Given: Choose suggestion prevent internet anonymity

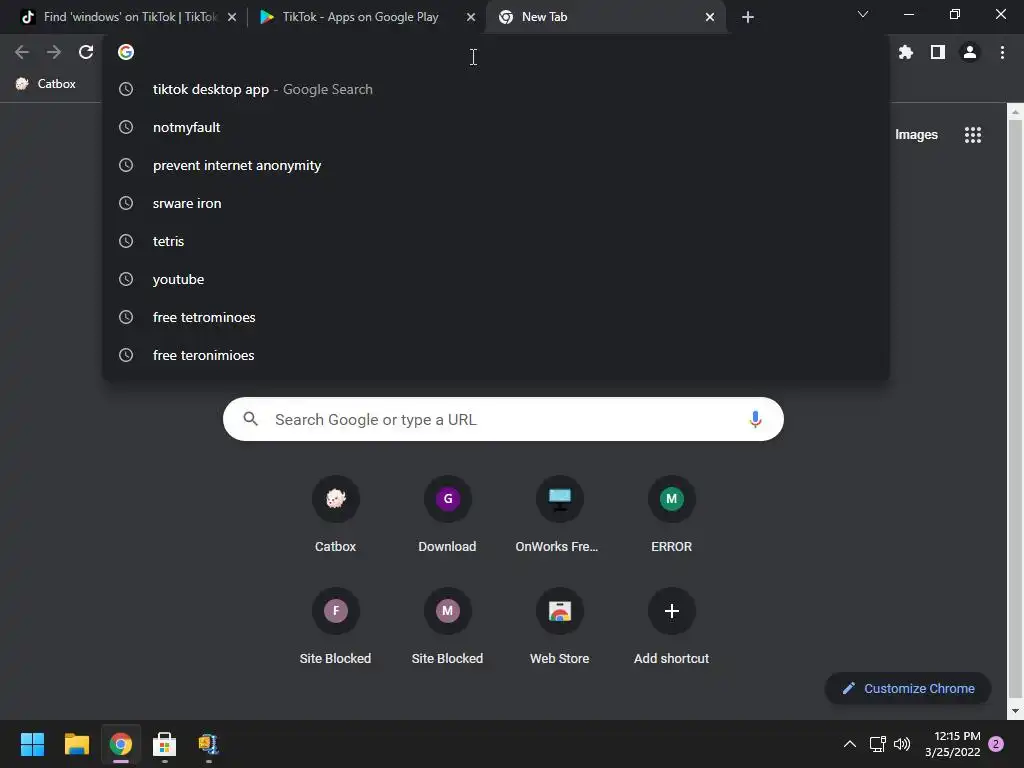Looking at the screenshot, I should click(x=496, y=165).
